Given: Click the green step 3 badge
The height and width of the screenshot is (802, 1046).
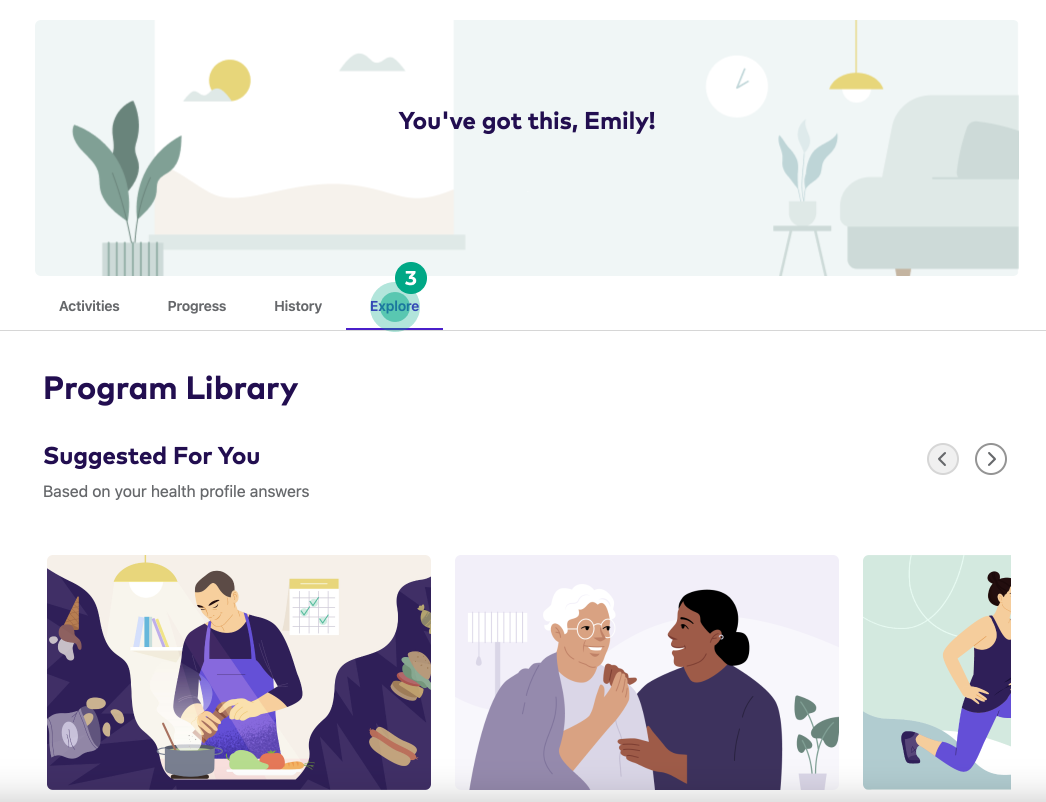Looking at the screenshot, I should [x=411, y=278].
